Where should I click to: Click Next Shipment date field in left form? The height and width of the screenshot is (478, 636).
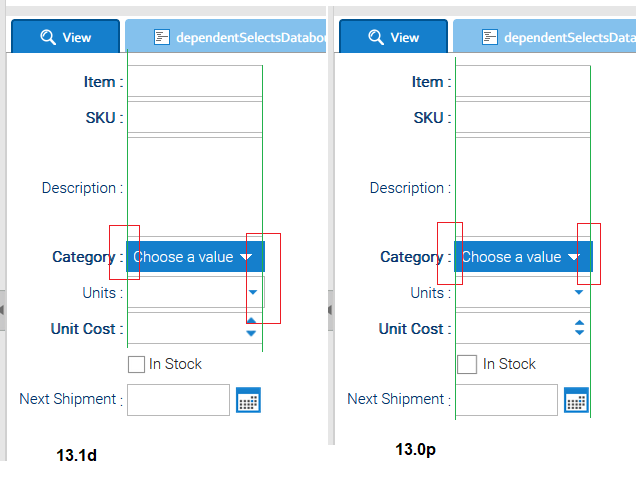coord(178,400)
